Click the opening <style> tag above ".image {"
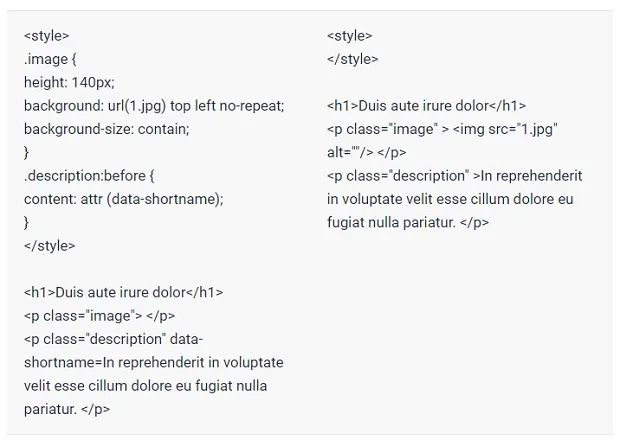The height and width of the screenshot is (446, 620). pos(47,36)
